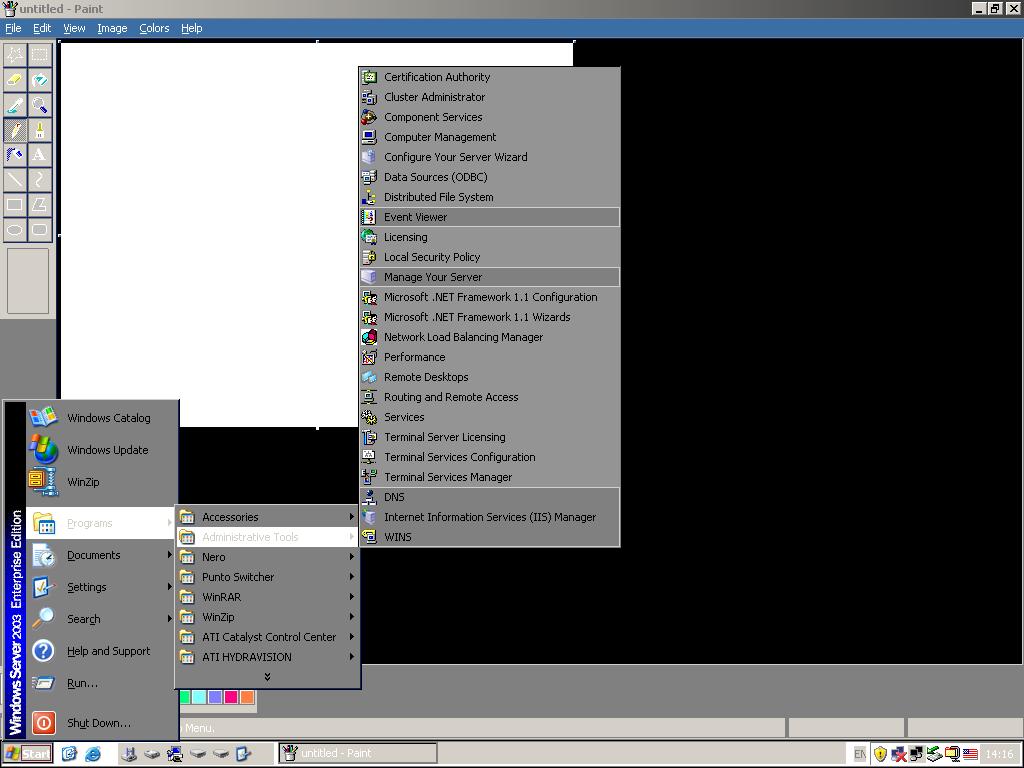This screenshot has height=768, width=1024.
Task: Select the orange color swatch
Action: (x=247, y=697)
